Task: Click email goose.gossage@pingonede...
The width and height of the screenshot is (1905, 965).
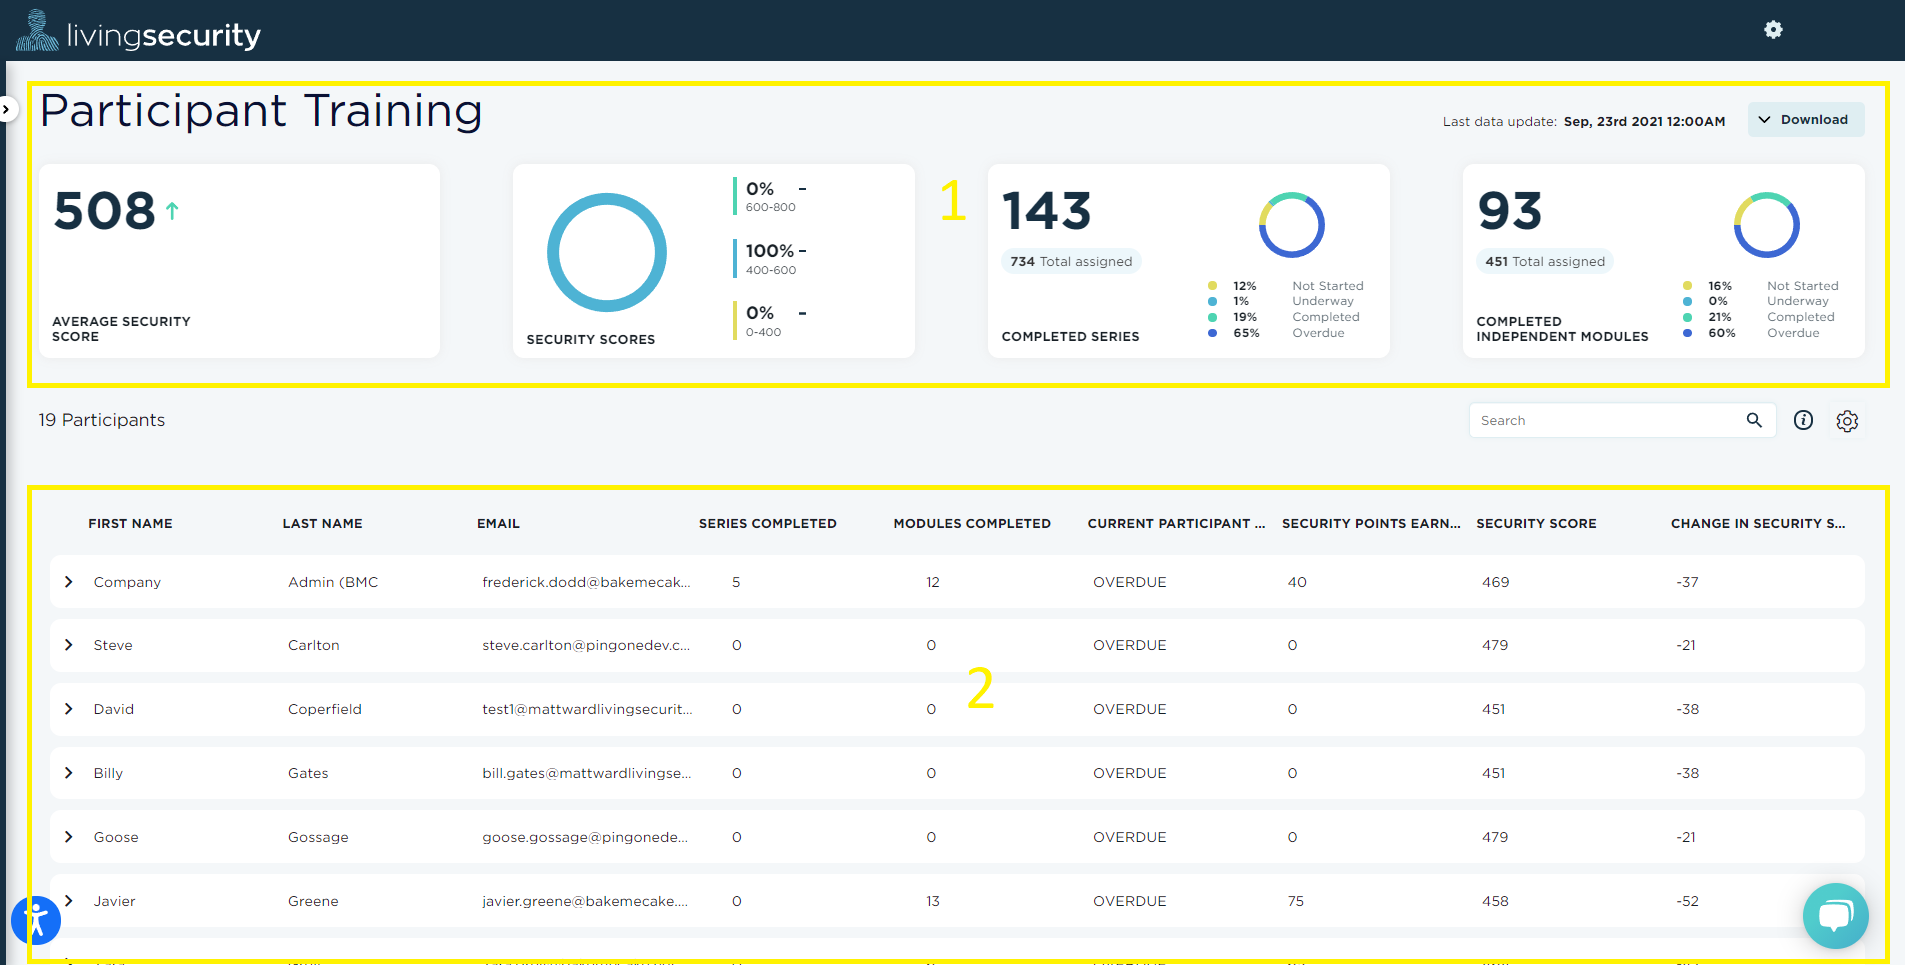Action: [x=585, y=837]
